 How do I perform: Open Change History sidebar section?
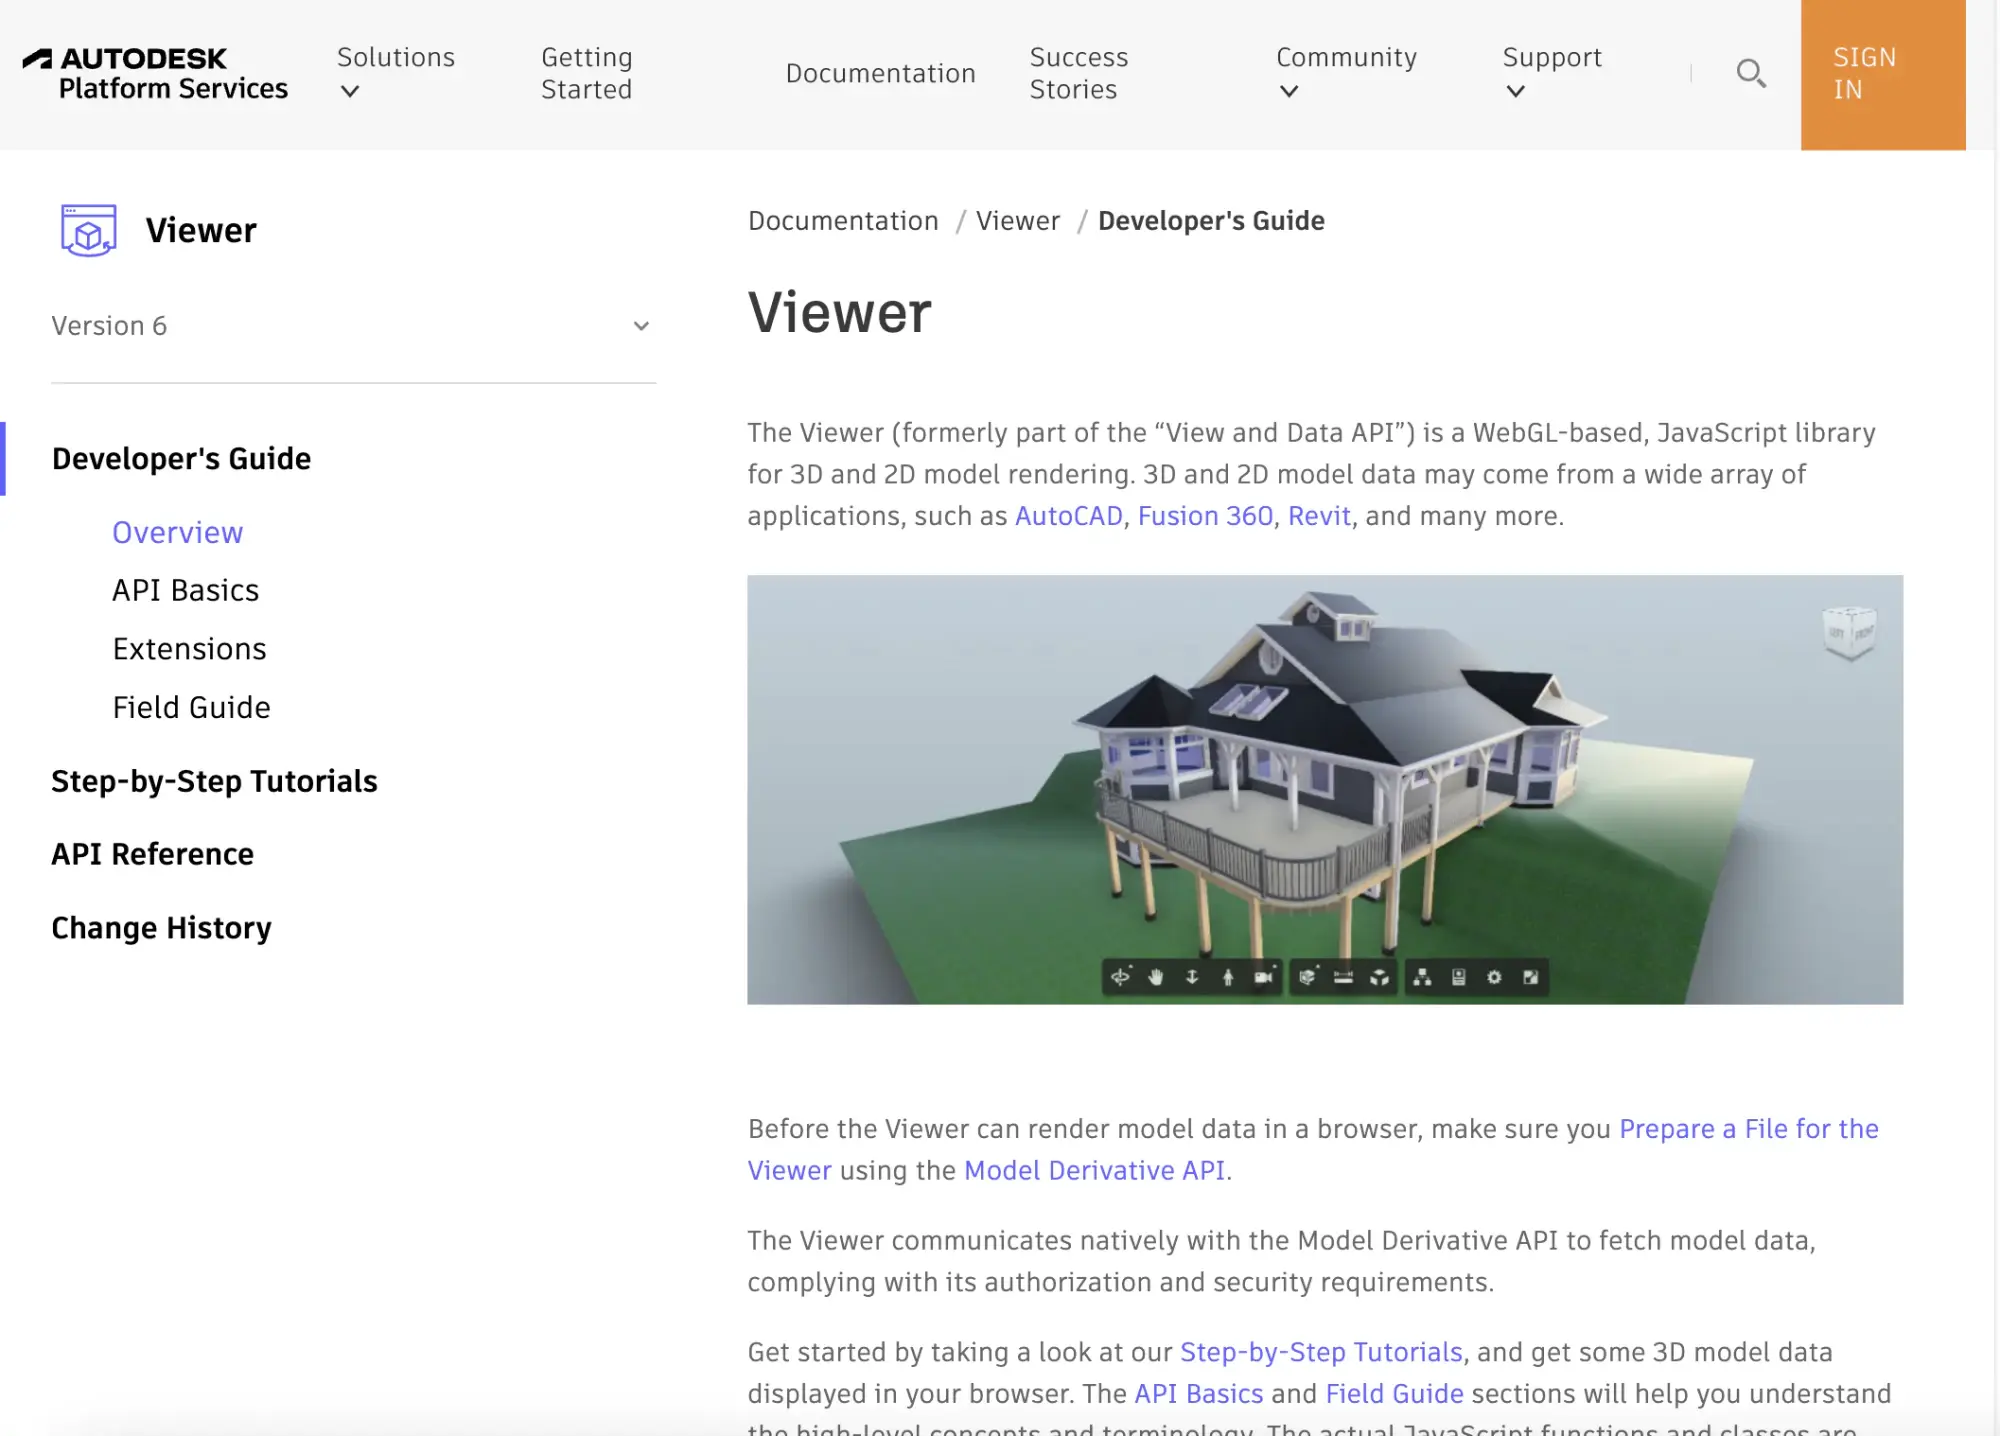coord(162,928)
